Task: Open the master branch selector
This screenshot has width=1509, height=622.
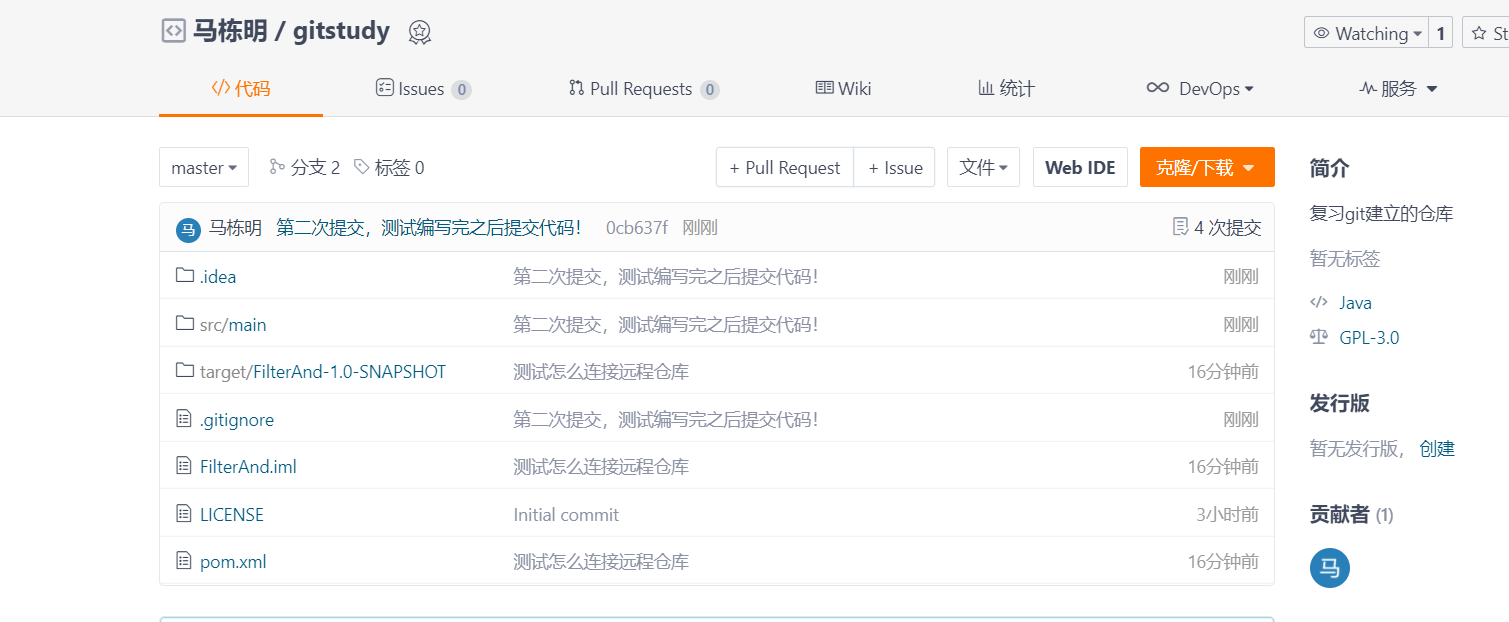Action: [203, 167]
